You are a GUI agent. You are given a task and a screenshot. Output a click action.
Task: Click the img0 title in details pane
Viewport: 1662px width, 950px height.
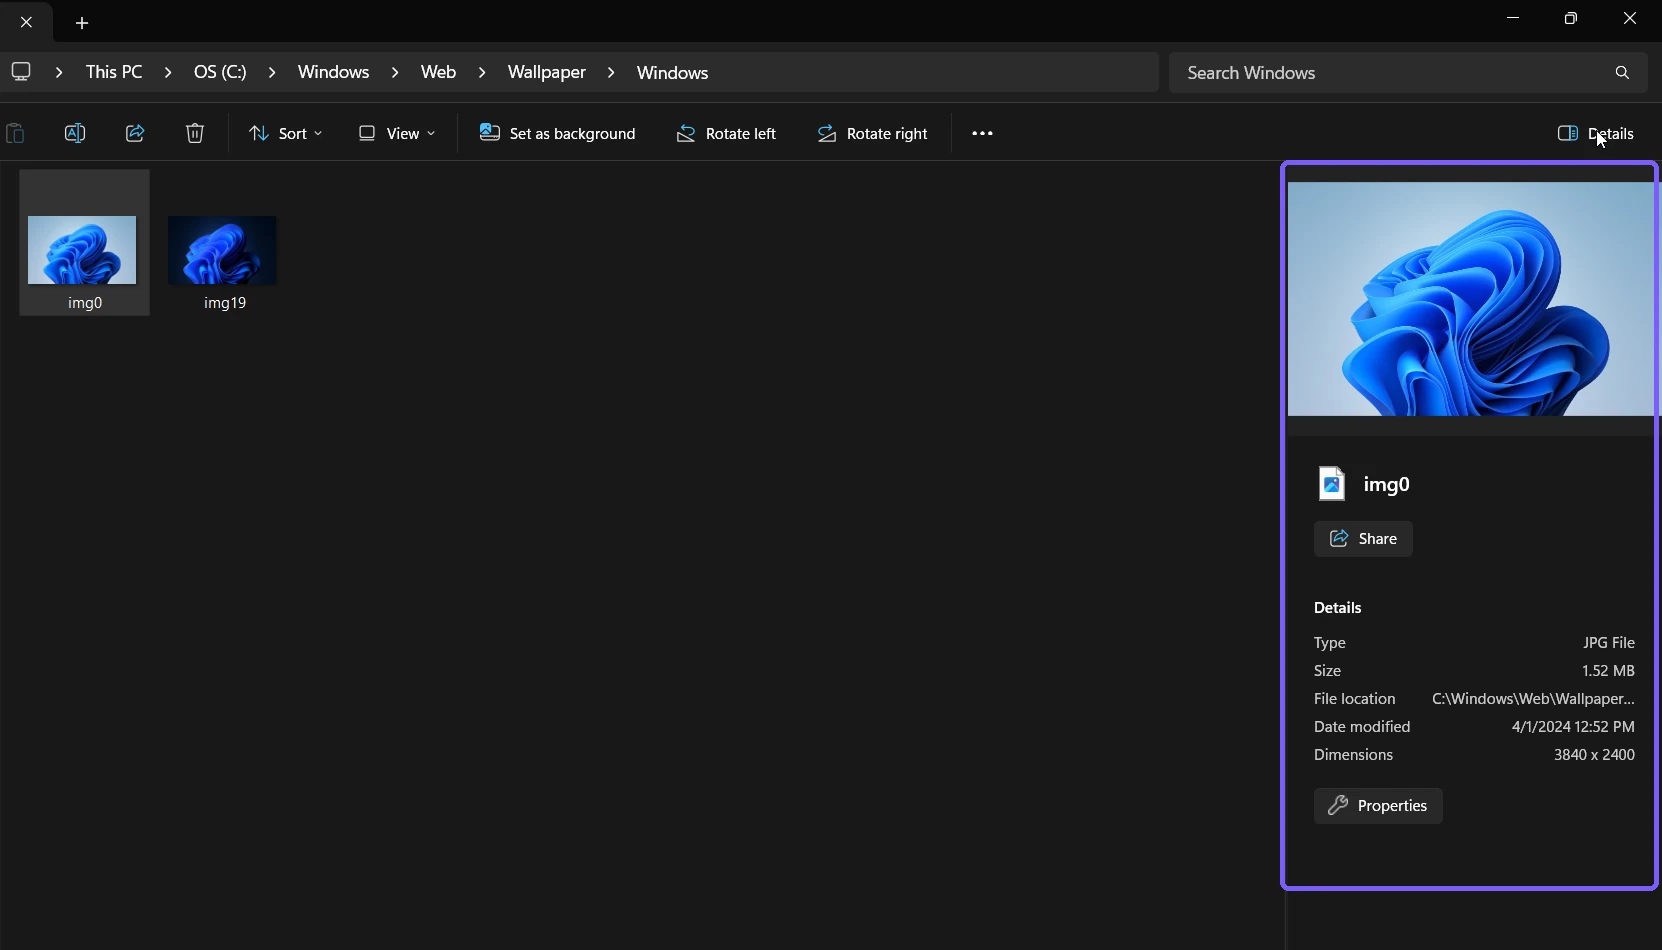pyautogui.click(x=1386, y=484)
